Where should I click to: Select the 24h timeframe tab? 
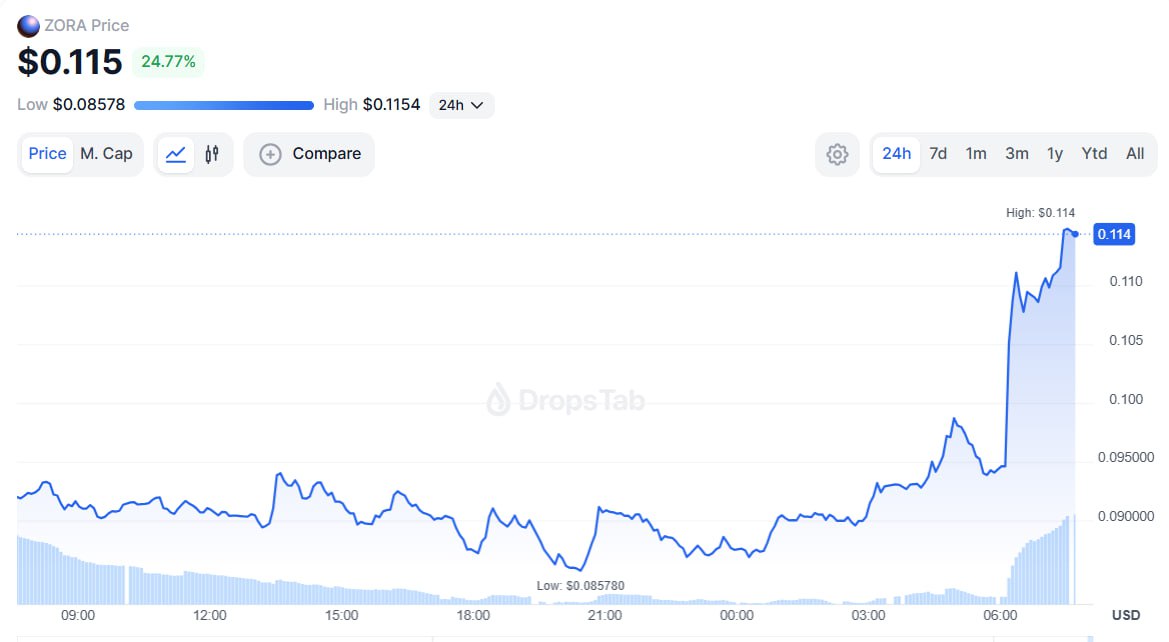click(896, 154)
